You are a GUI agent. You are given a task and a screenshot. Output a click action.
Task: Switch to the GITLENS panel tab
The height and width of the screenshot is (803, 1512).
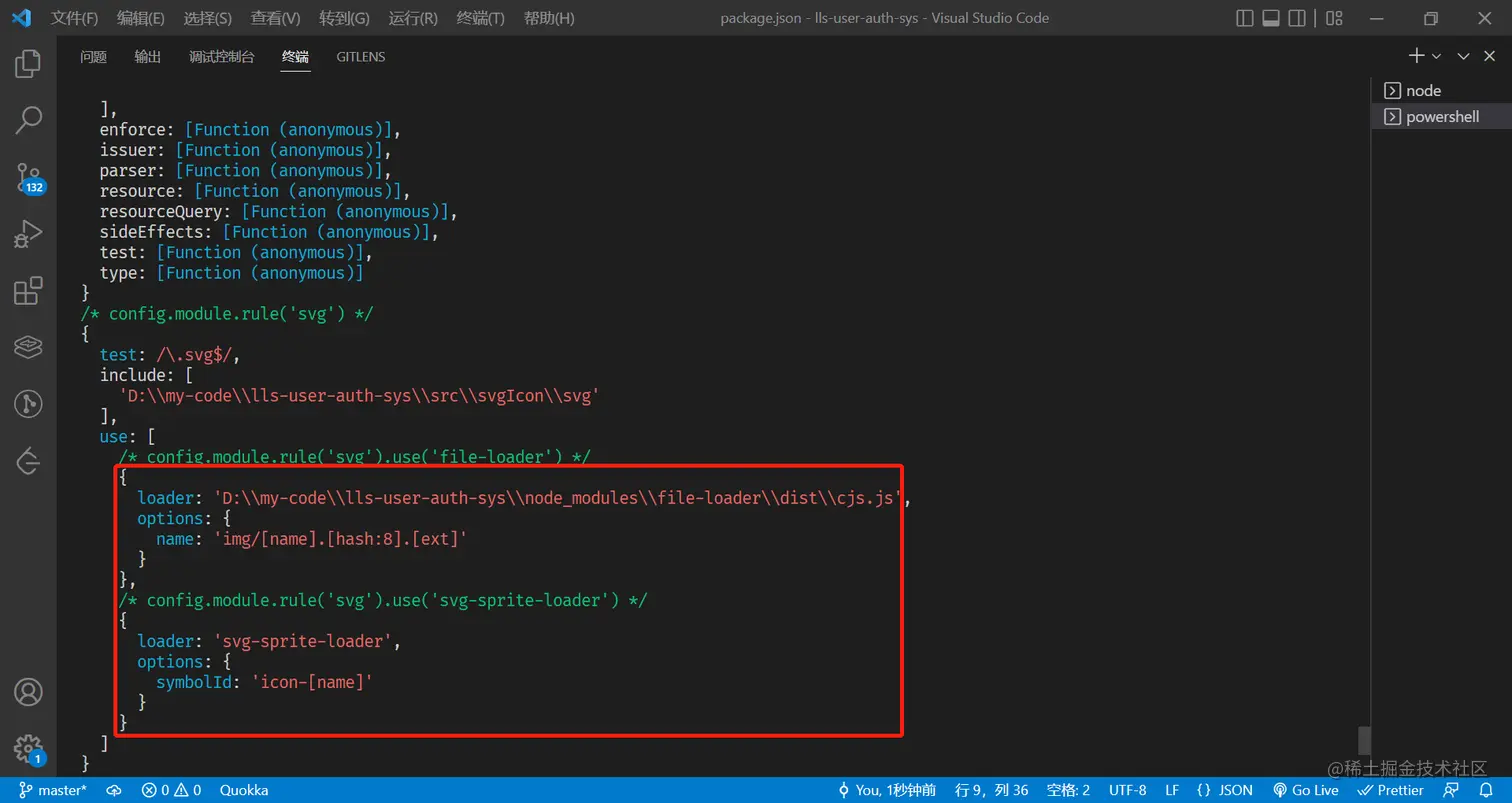coord(361,57)
